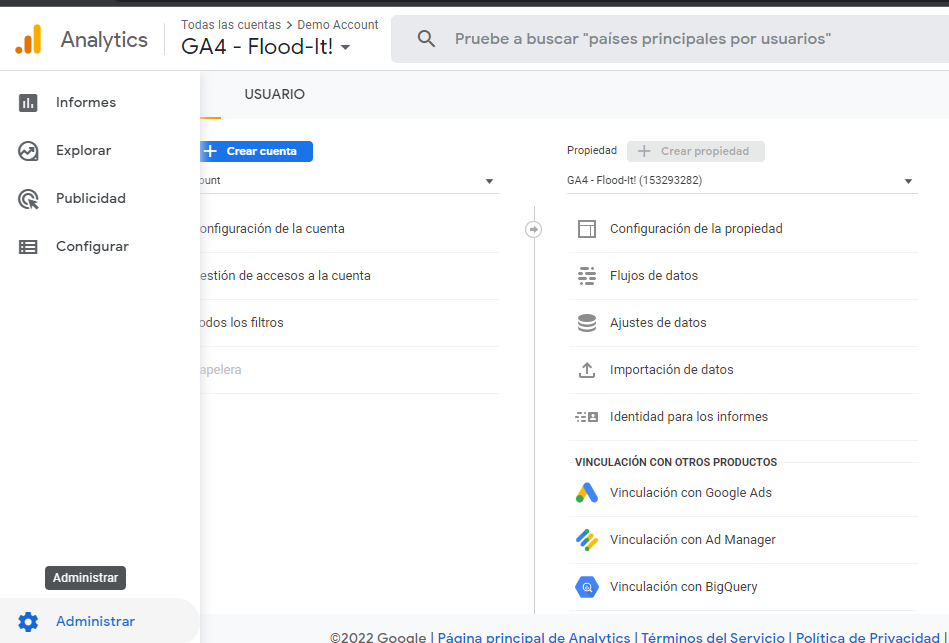The width and height of the screenshot is (949, 643).
Task: Open Gestión de accesos a la cuenta row
Action: [349, 276]
